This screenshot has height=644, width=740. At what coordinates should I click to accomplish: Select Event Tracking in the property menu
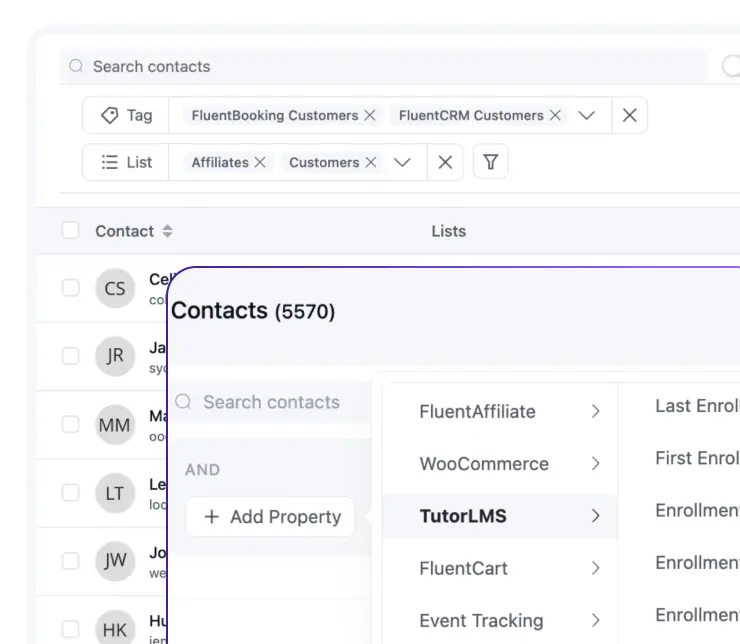click(x=500, y=621)
